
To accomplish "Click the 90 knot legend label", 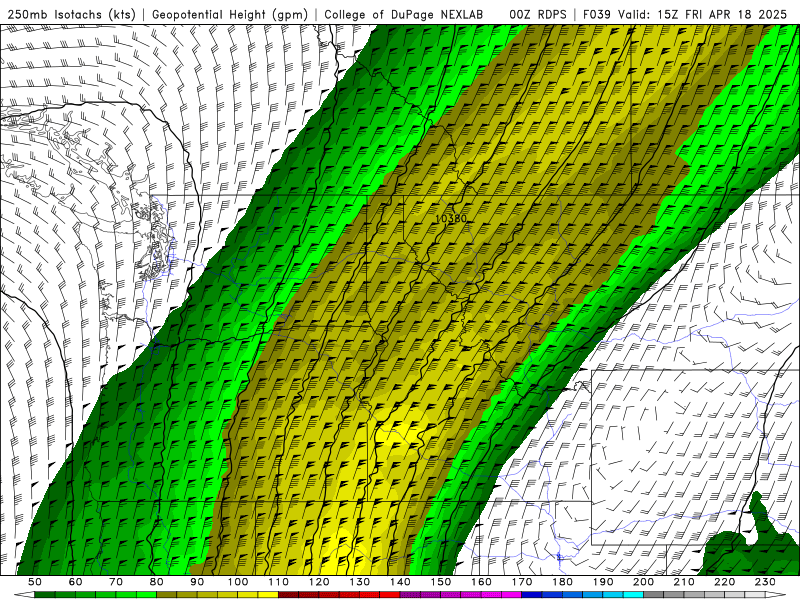I will pyautogui.click(x=197, y=582).
